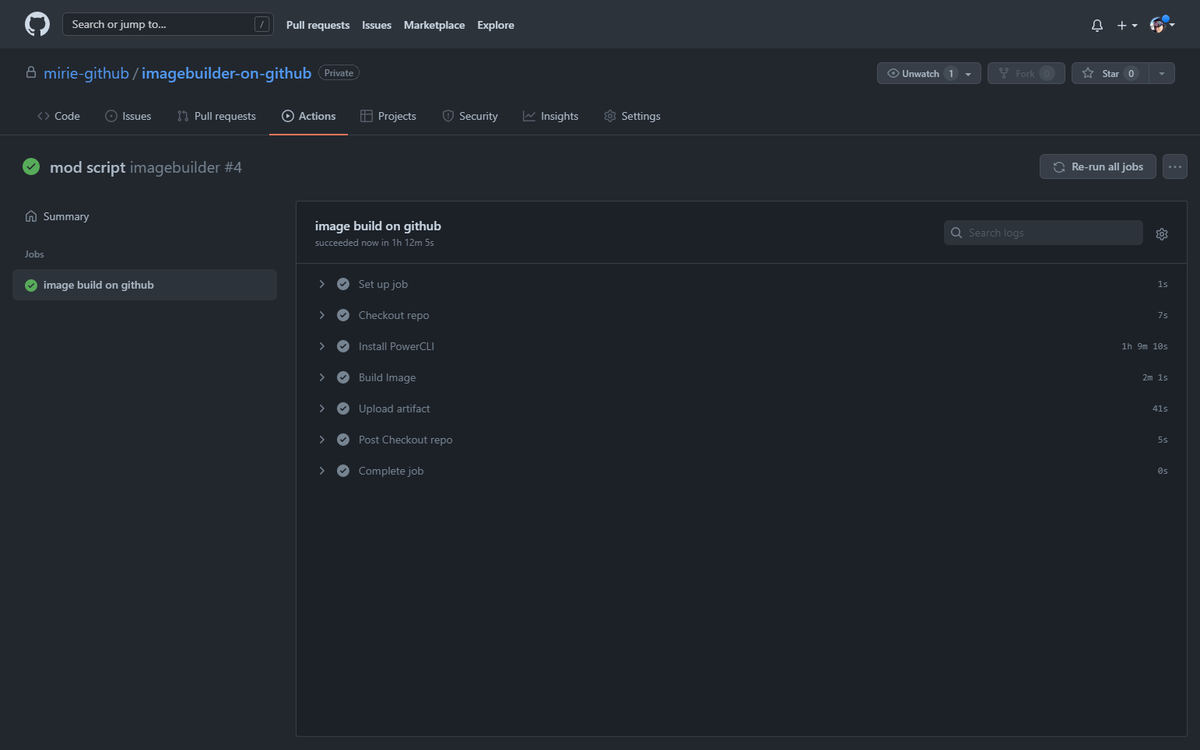Focus the Search or jump to field
The height and width of the screenshot is (750, 1200).
tap(168, 24)
